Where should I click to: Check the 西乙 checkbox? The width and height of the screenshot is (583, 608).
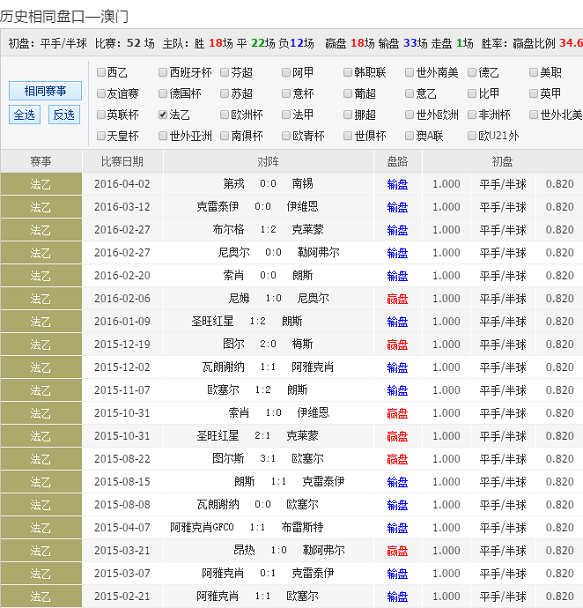point(101,73)
